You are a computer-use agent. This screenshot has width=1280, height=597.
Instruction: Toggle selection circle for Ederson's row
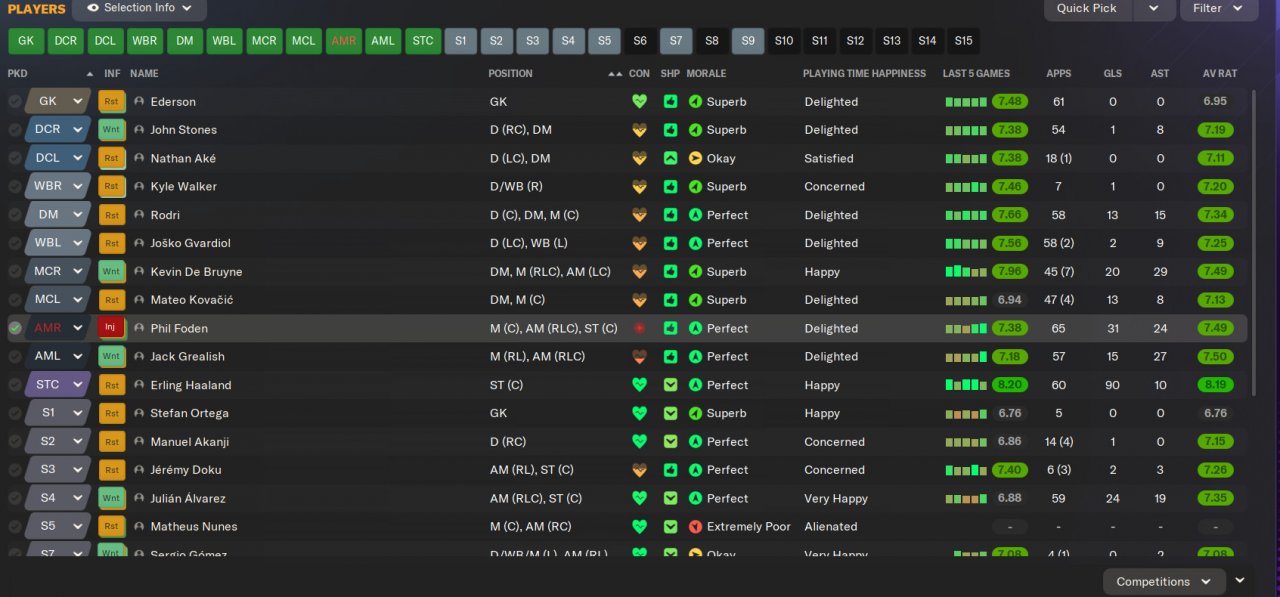[x=15, y=101]
